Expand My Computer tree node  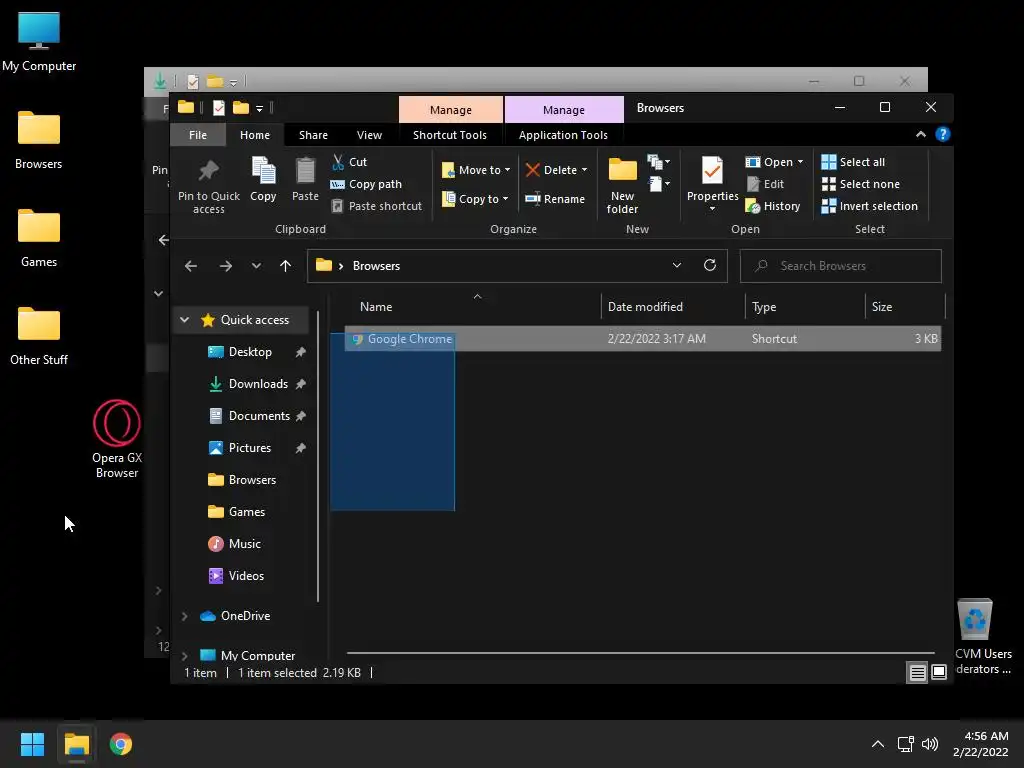[184, 655]
